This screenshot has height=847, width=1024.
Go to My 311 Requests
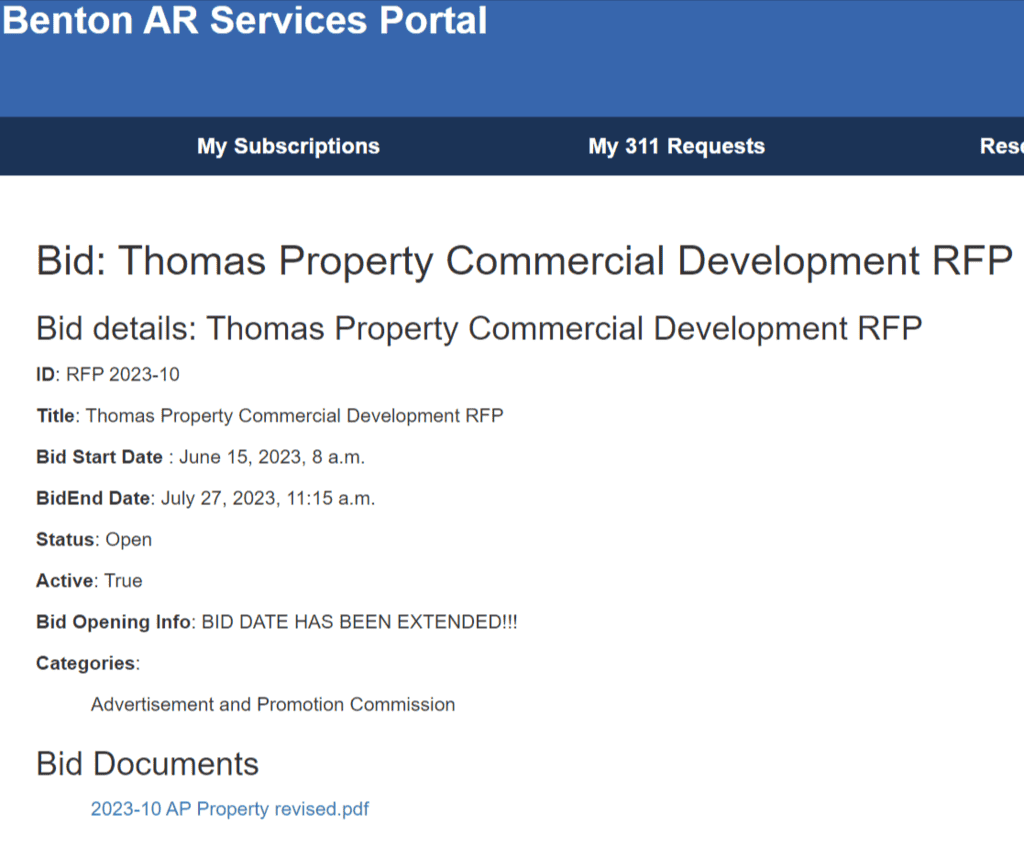tap(676, 146)
